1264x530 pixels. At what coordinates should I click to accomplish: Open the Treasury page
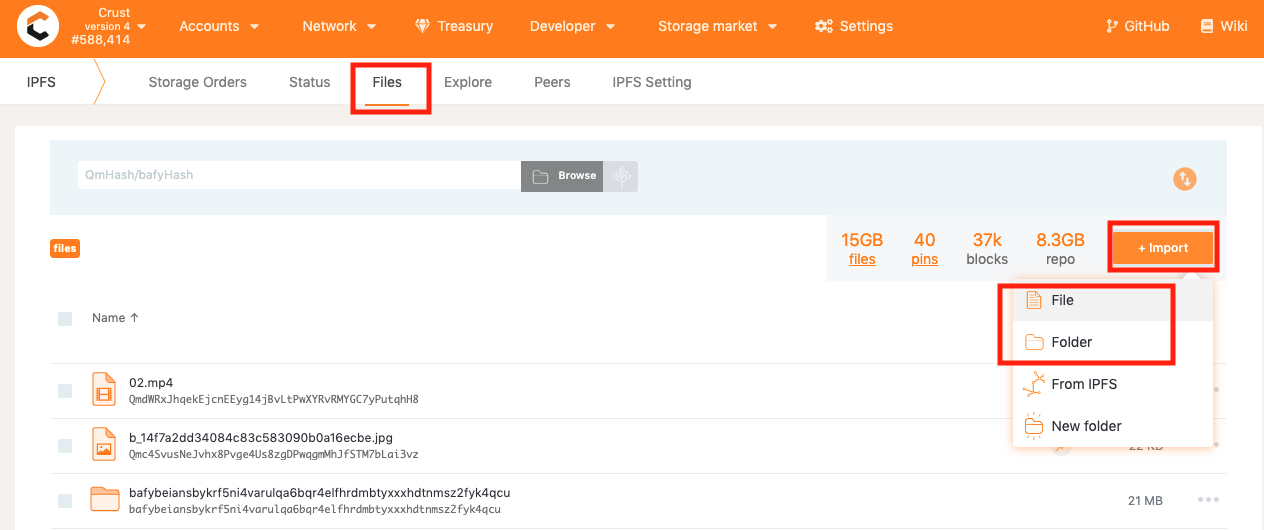453,26
